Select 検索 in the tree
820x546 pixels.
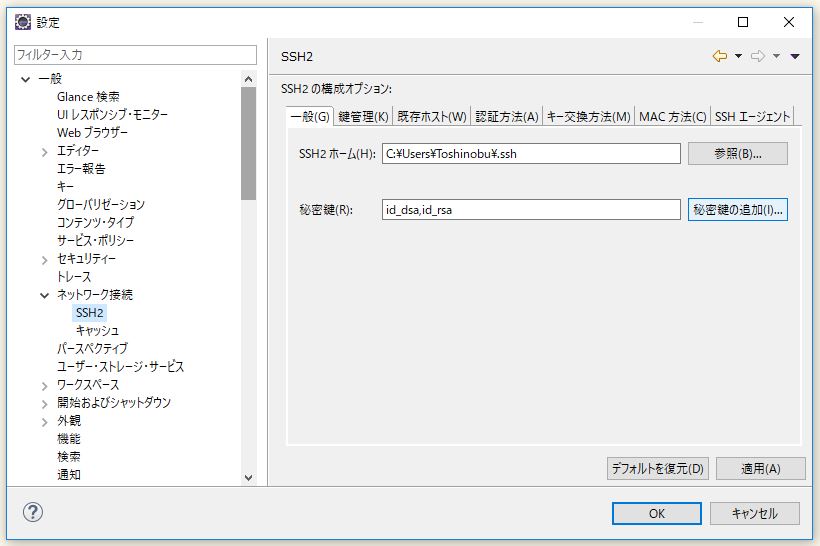tap(69, 457)
